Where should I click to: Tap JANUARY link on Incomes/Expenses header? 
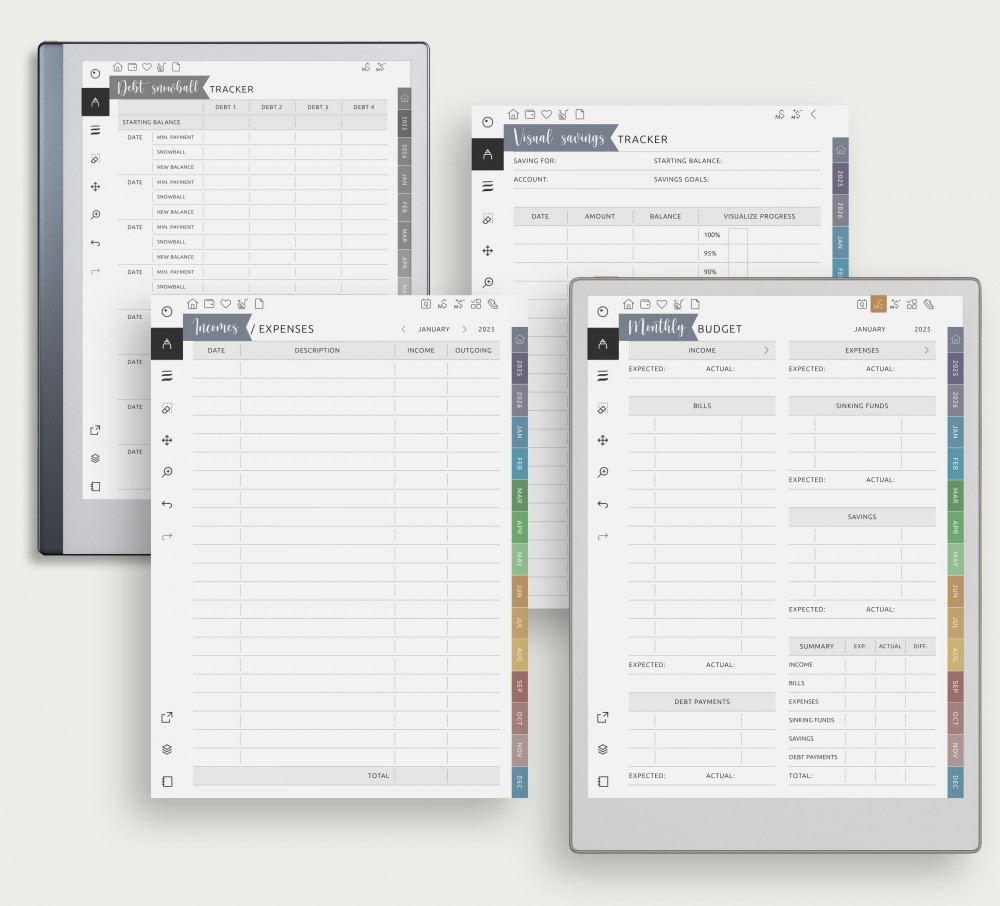click(434, 329)
